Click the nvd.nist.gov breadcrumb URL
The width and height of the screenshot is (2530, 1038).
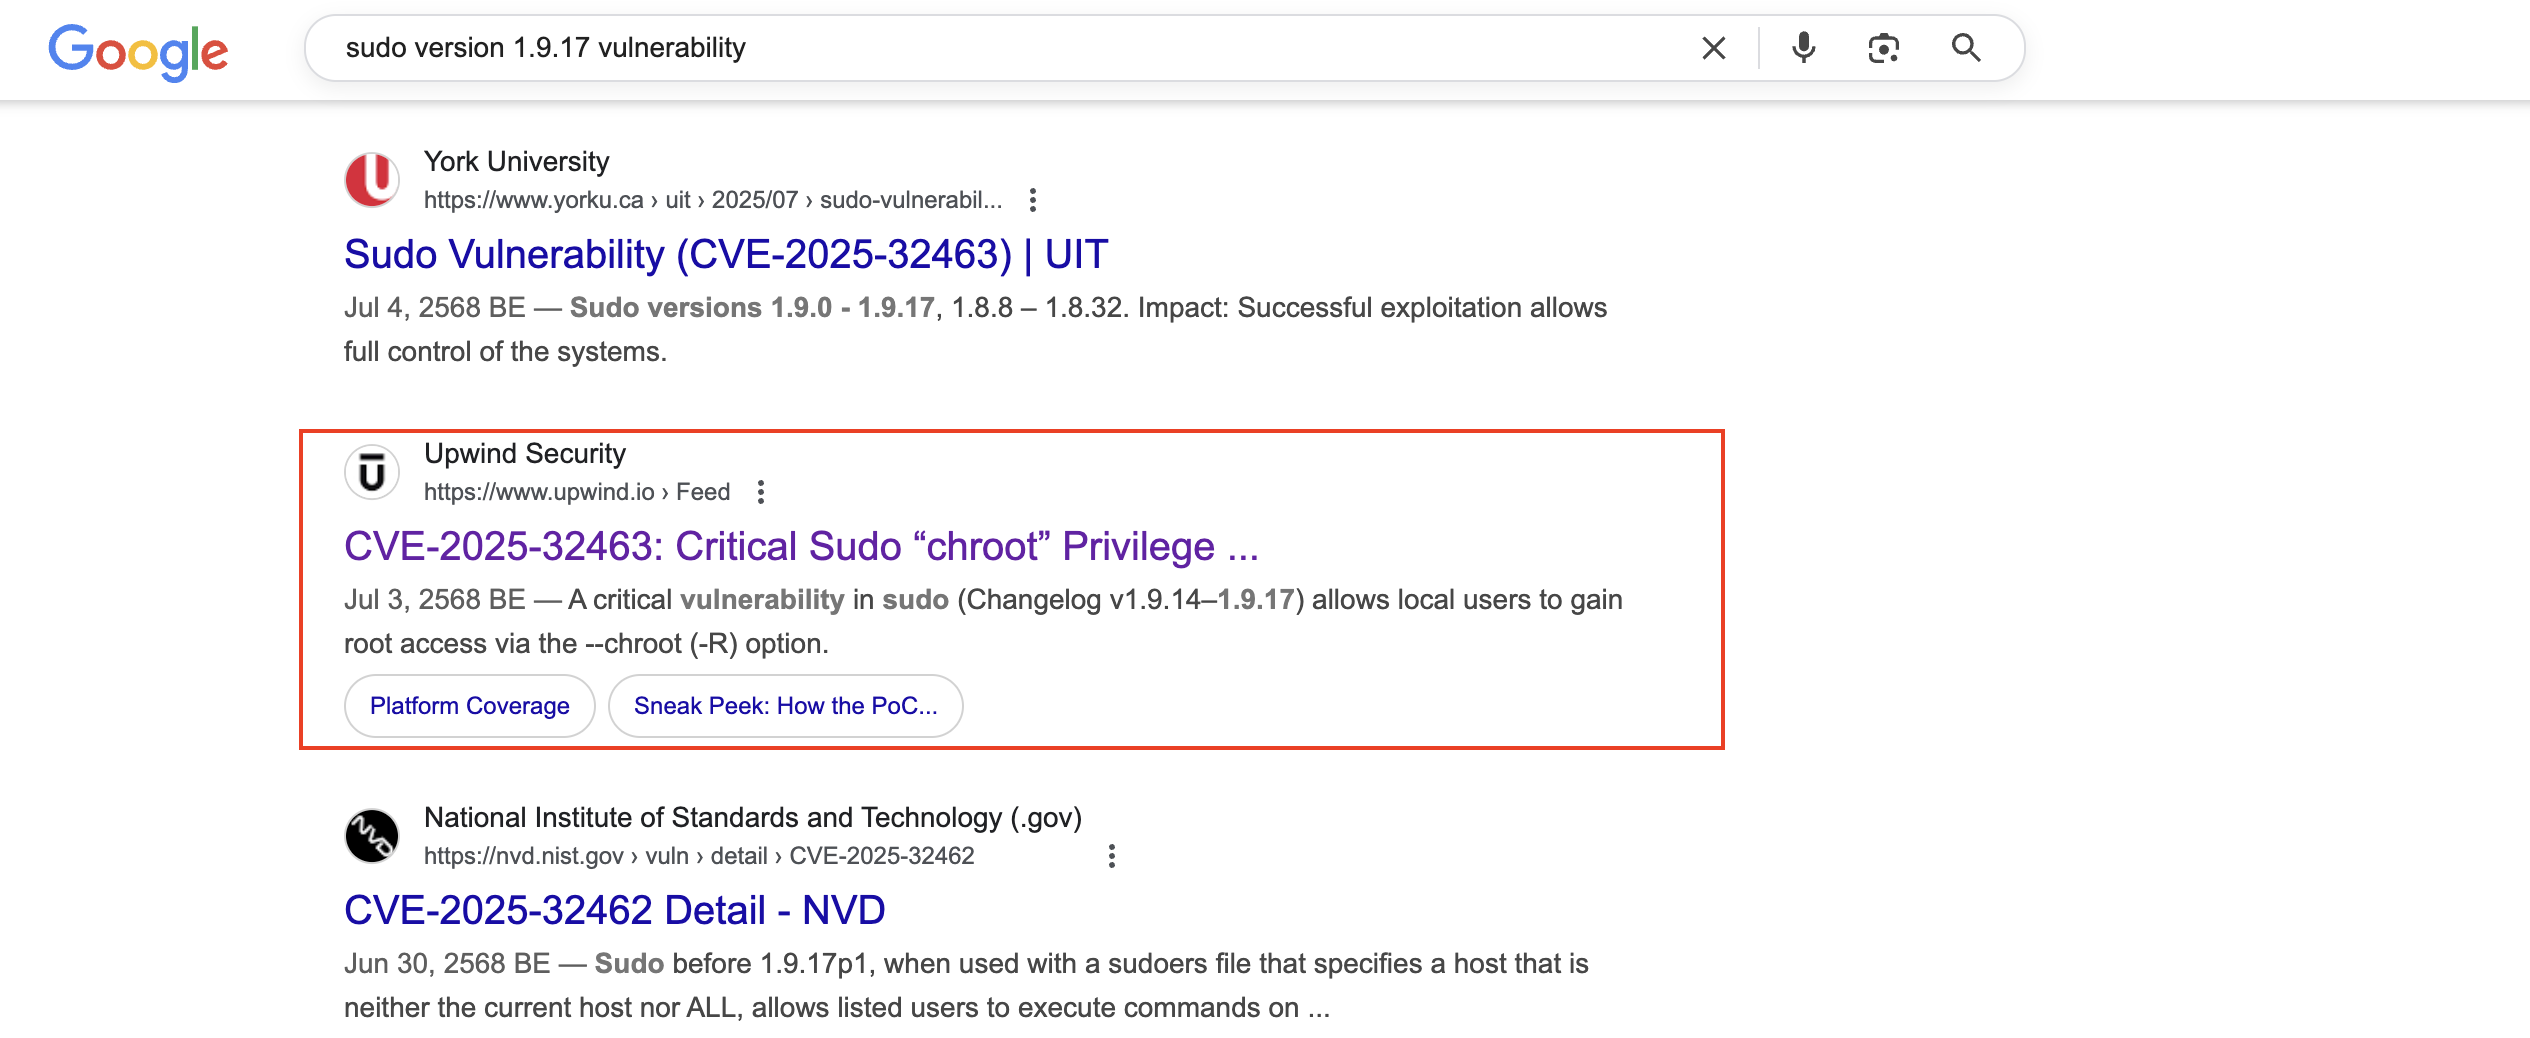pos(698,856)
